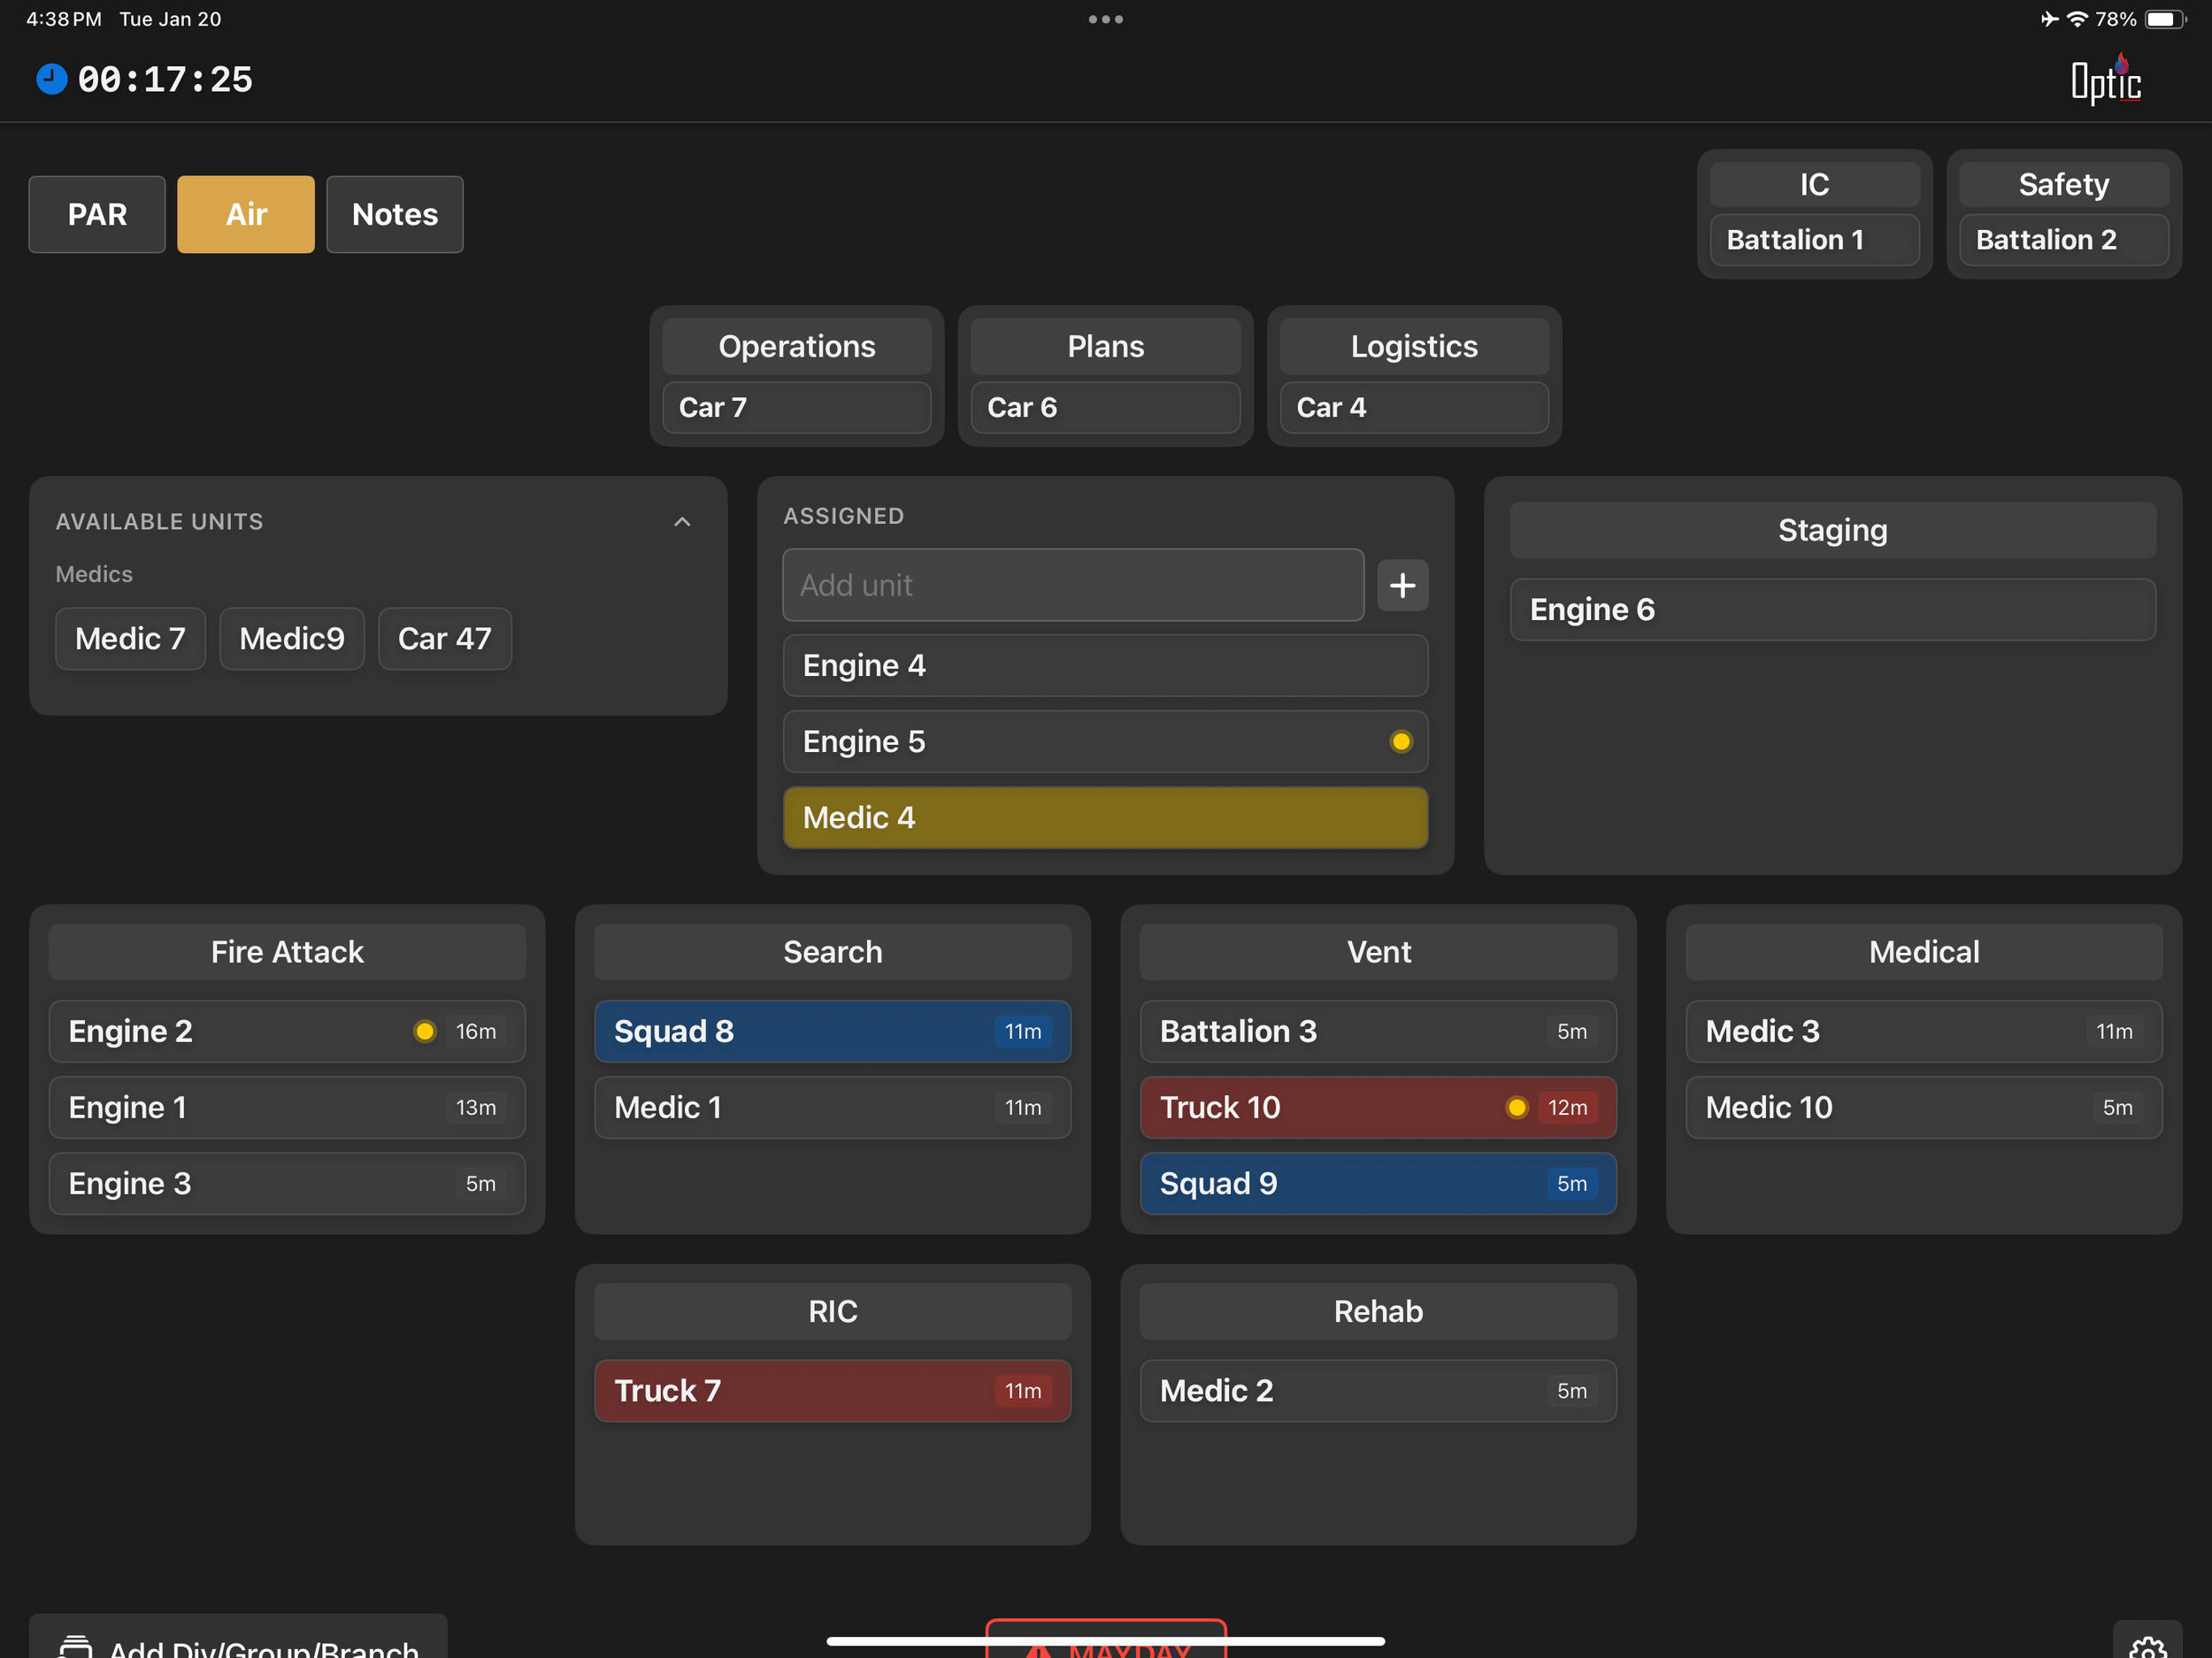The image size is (2212, 1658).
Task: Tap the yellow status dot on Engine 2
Action: (424, 1031)
